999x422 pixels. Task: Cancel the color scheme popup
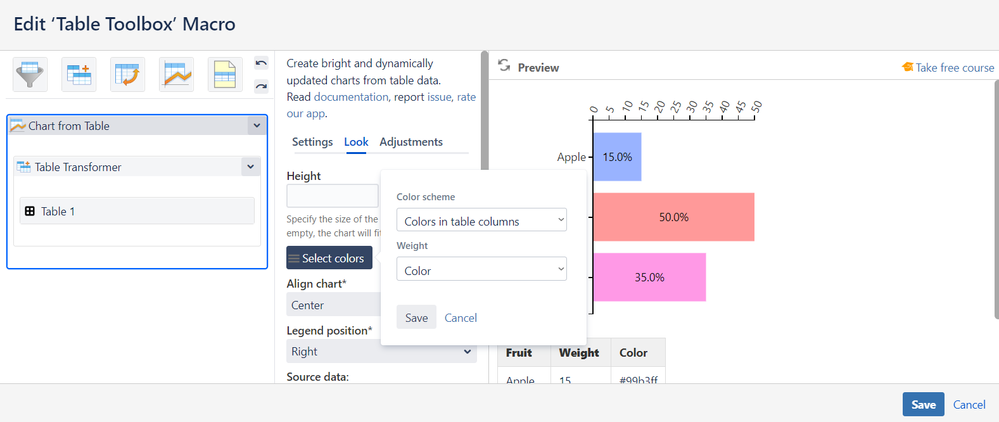[461, 317]
